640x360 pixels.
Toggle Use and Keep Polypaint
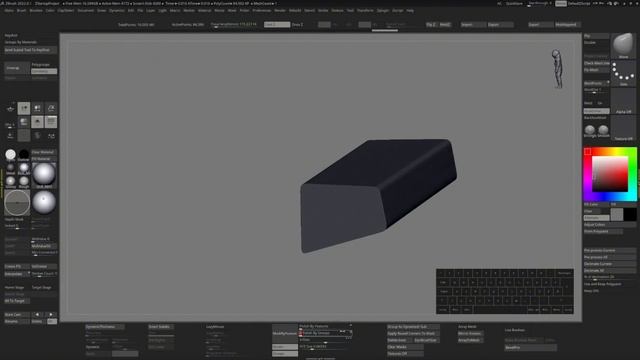[x=602, y=284]
